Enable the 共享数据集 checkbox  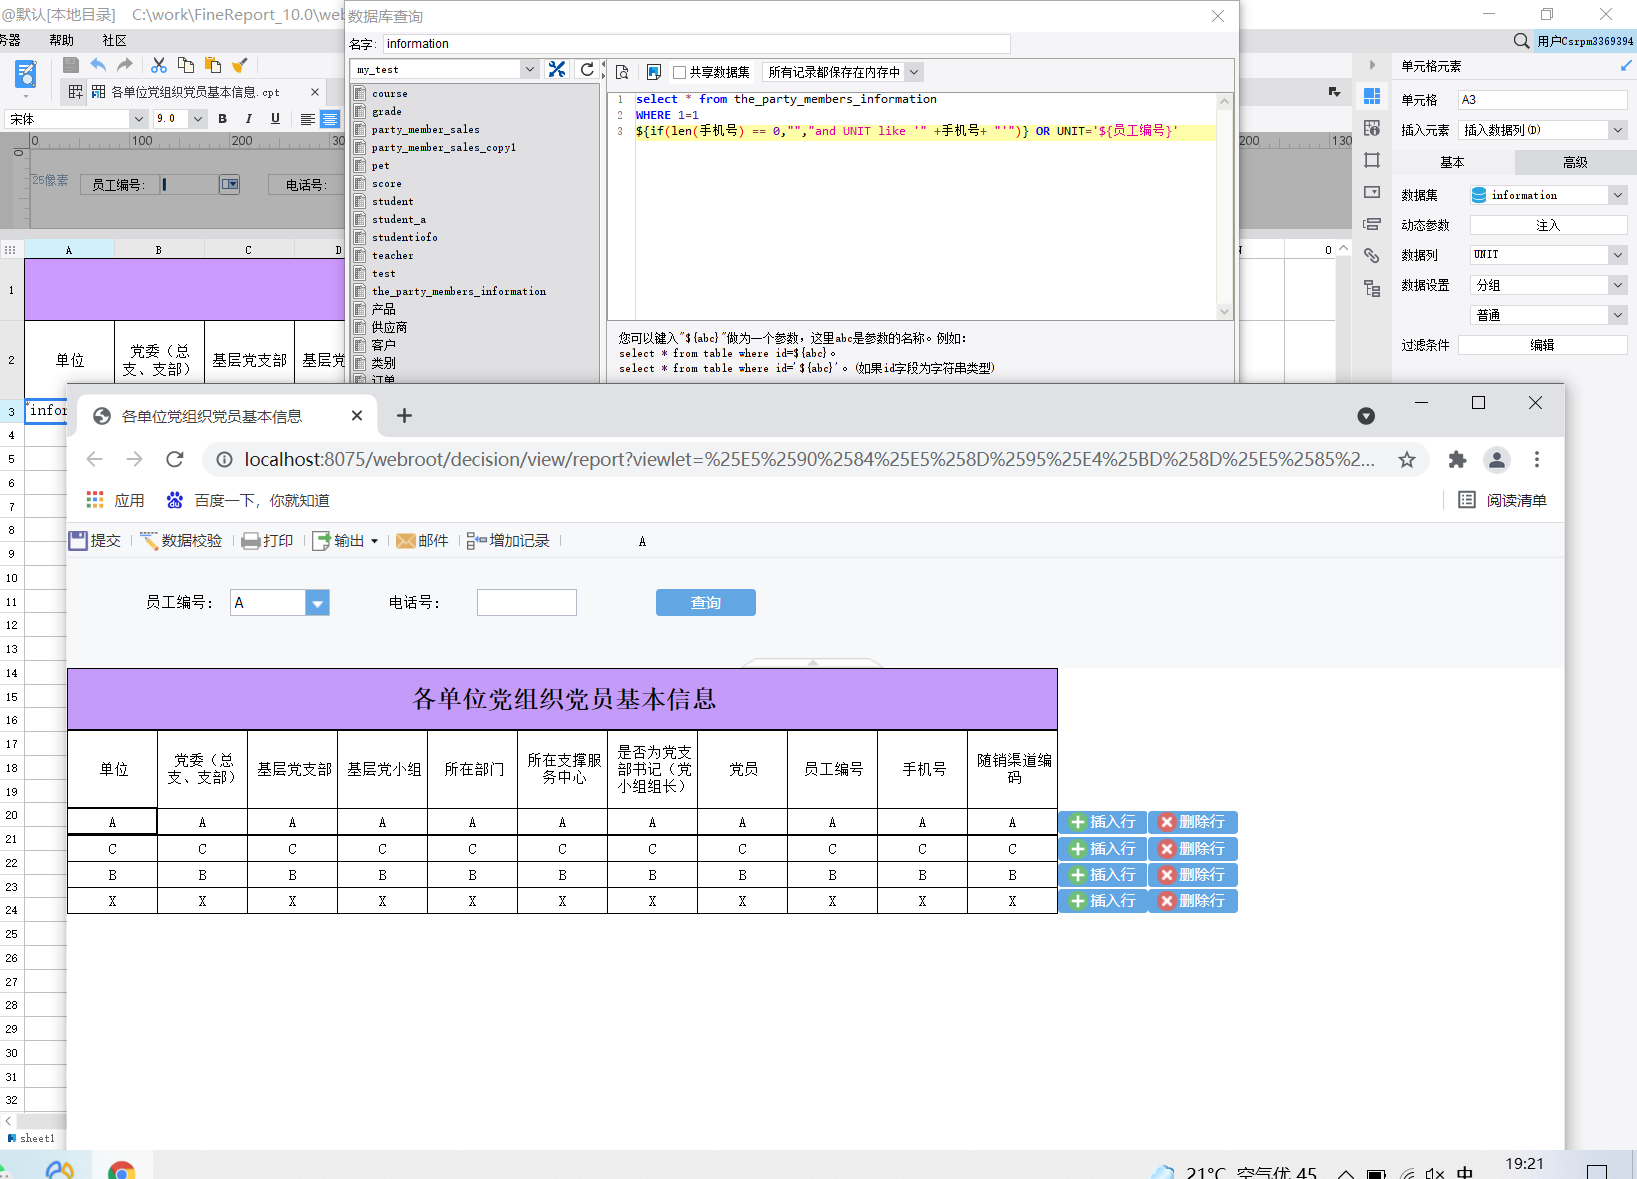pos(680,72)
